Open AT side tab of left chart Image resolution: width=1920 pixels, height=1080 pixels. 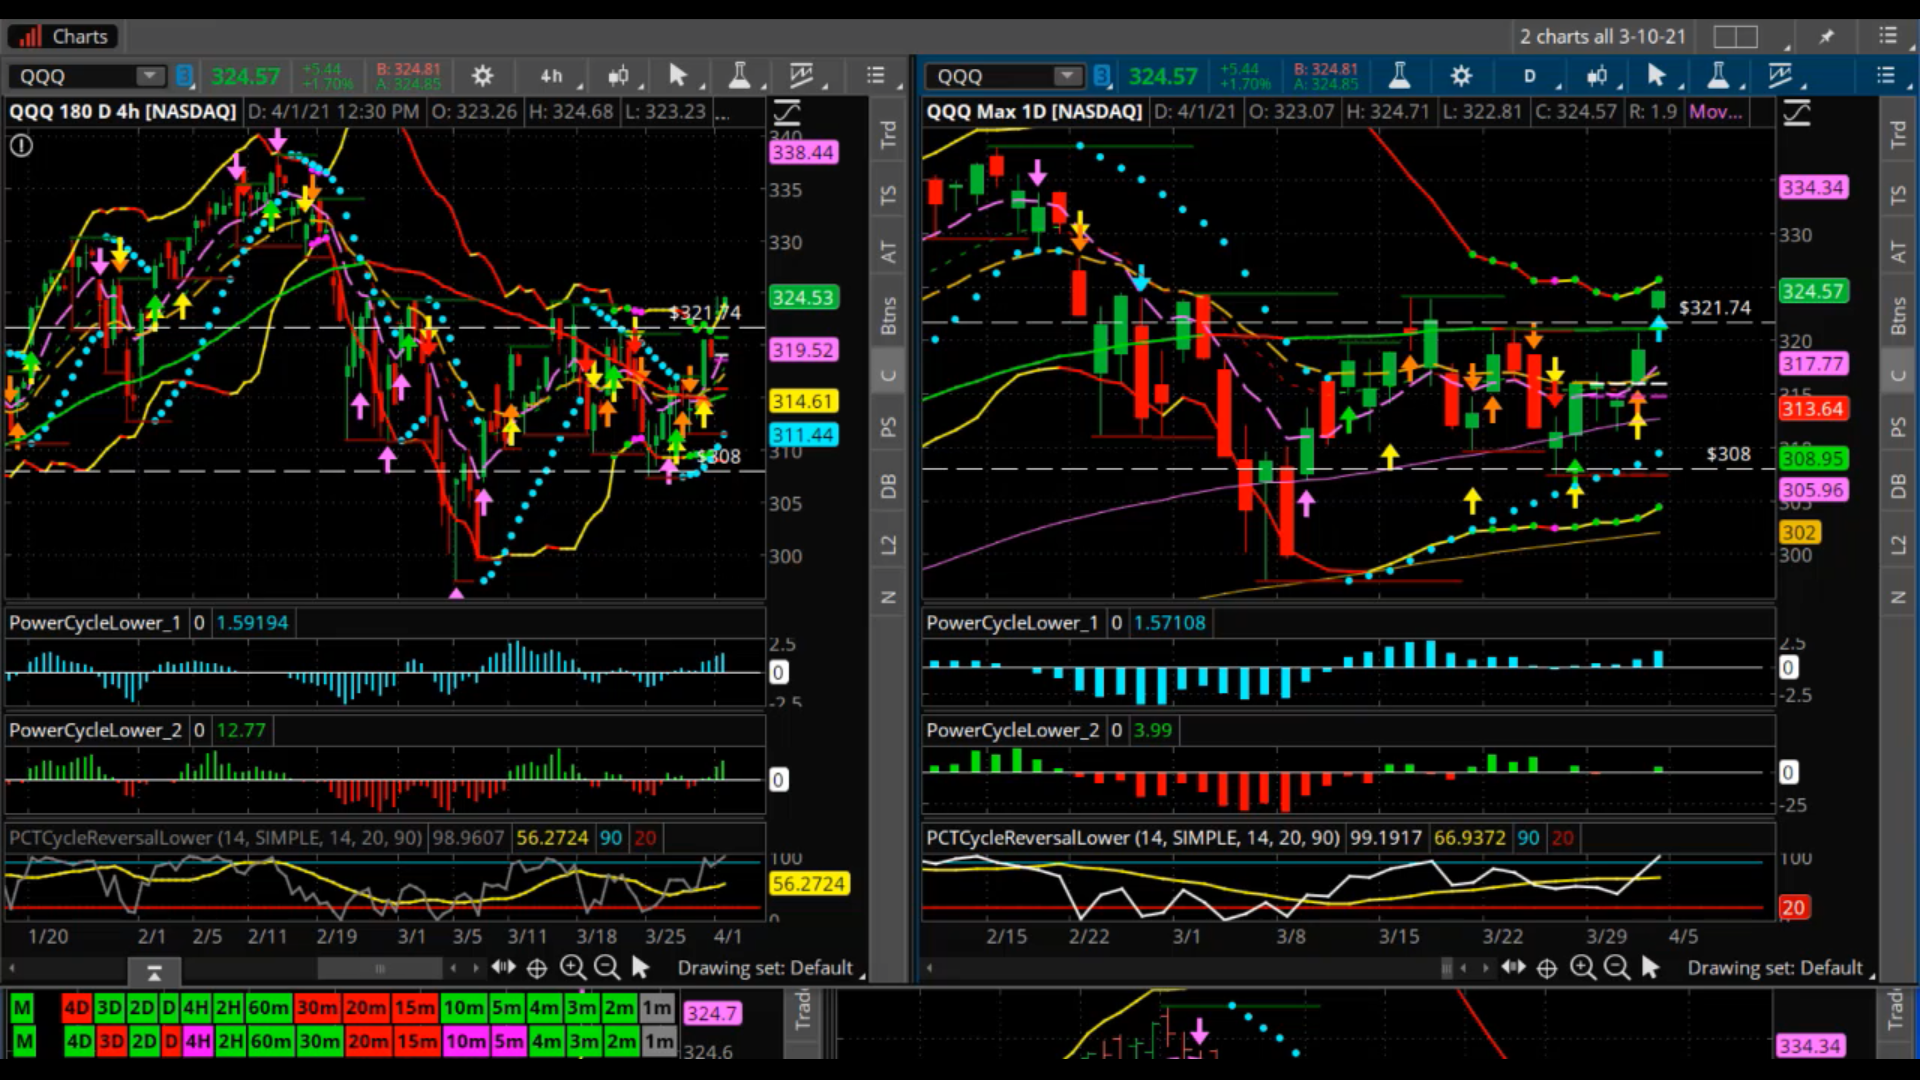[x=888, y=252]
